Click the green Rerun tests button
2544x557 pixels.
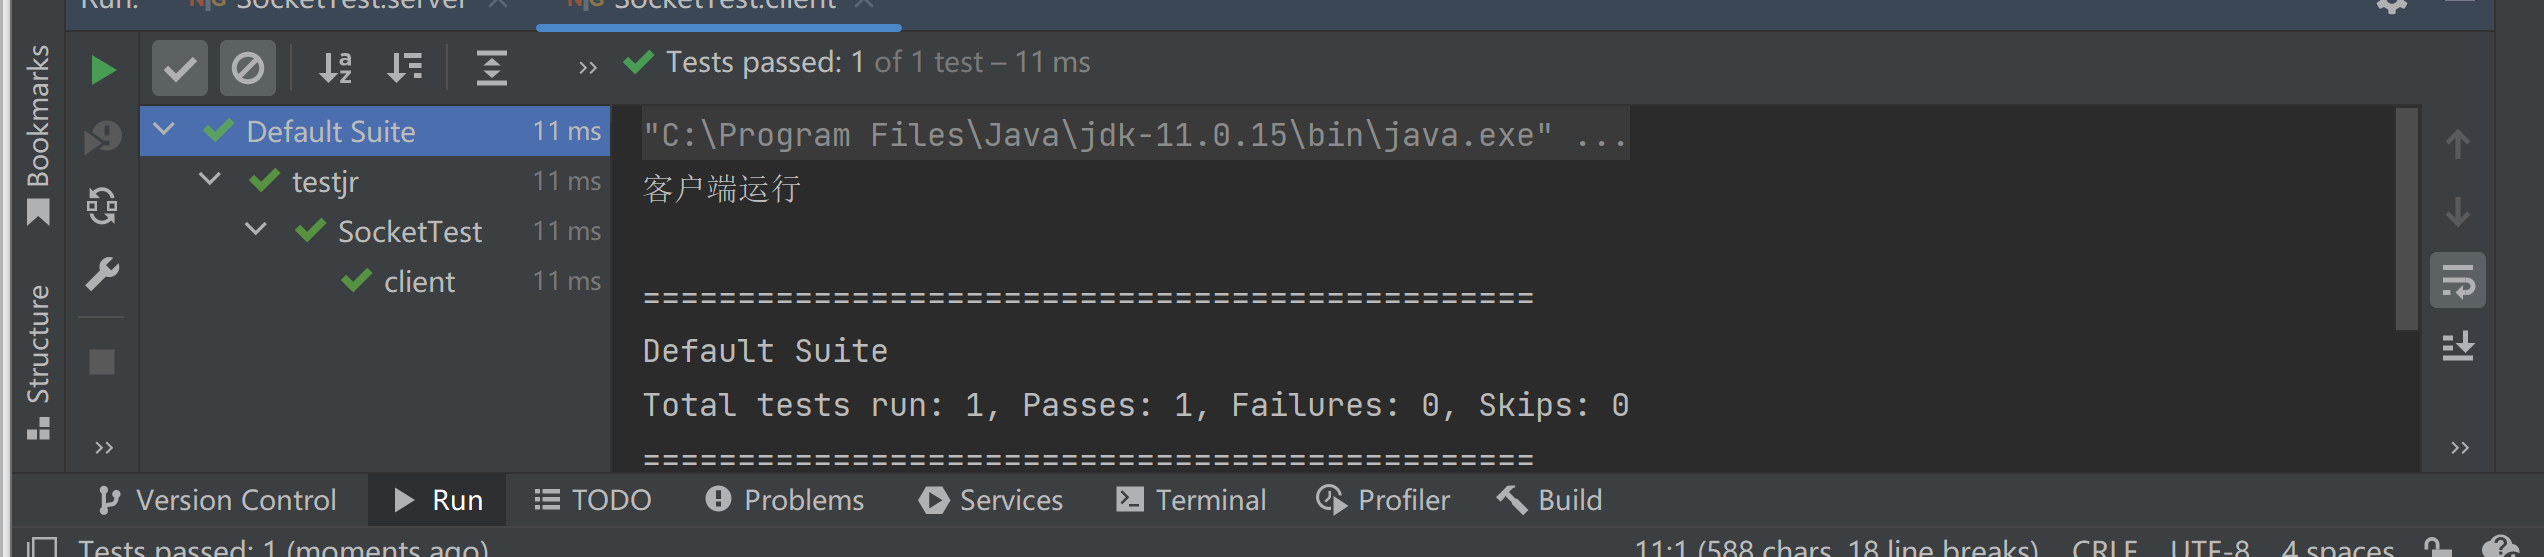[102, 70]
